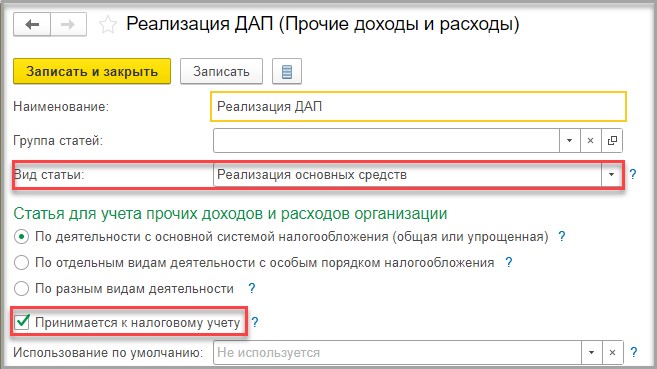The width and height of the screenshot is (657, 369).
Task: Open help for особым порядком налогообложения option
Action: point(509,263)
